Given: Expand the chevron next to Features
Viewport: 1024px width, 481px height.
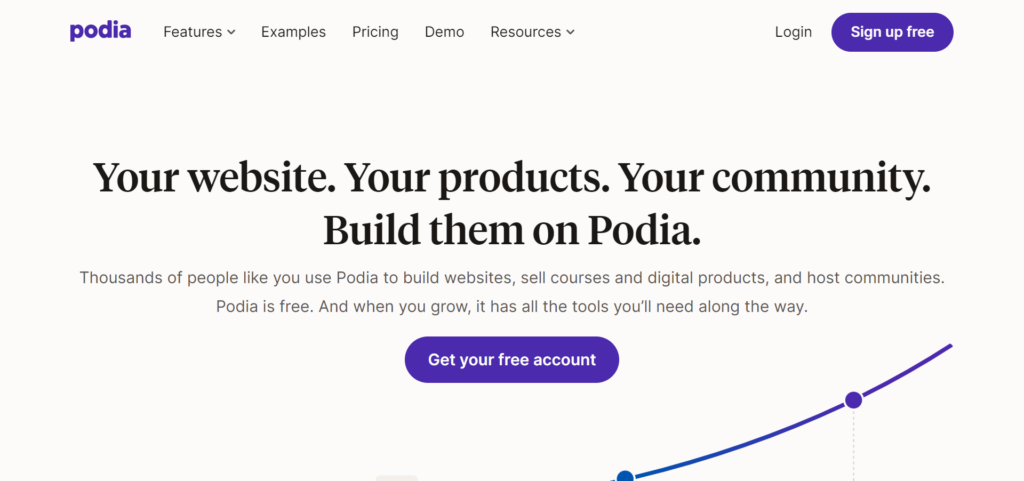Looking at the screenshot, I should pyautogui.click(x=231, y=32).
